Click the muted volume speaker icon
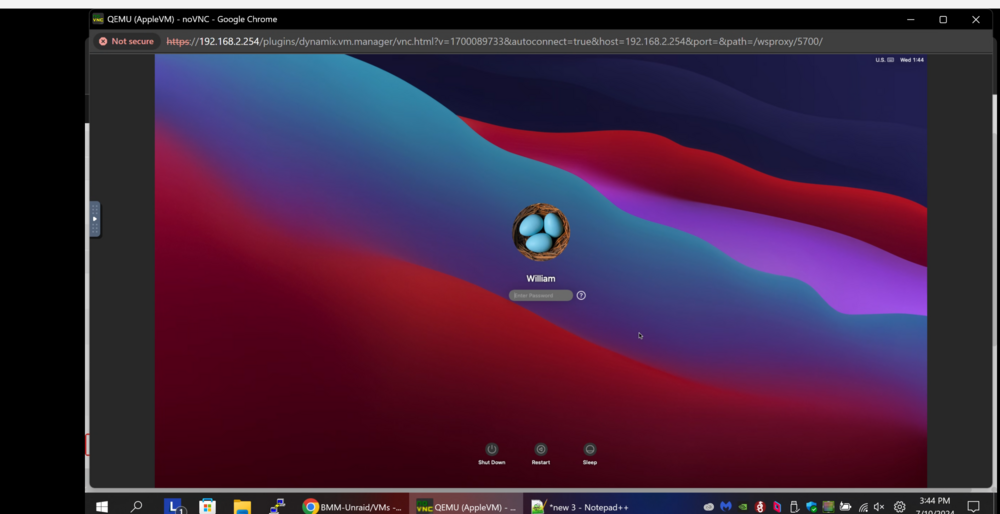 point(879,508)
